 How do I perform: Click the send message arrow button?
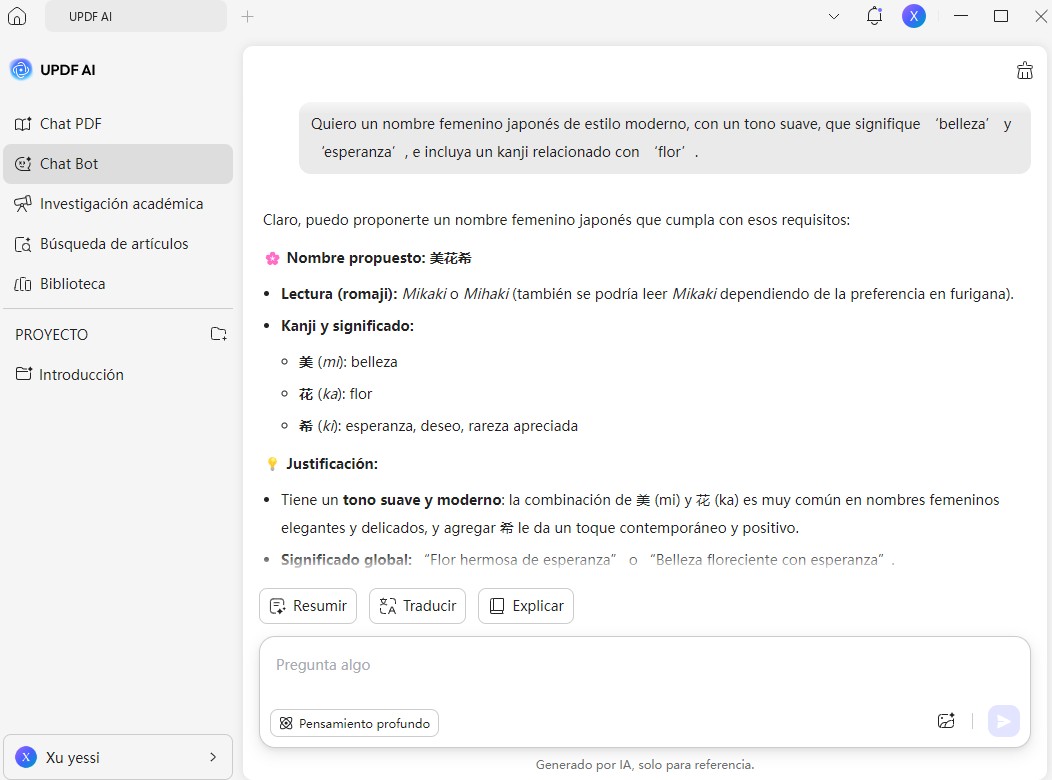pyautogui.click(x=1003, y=721)
